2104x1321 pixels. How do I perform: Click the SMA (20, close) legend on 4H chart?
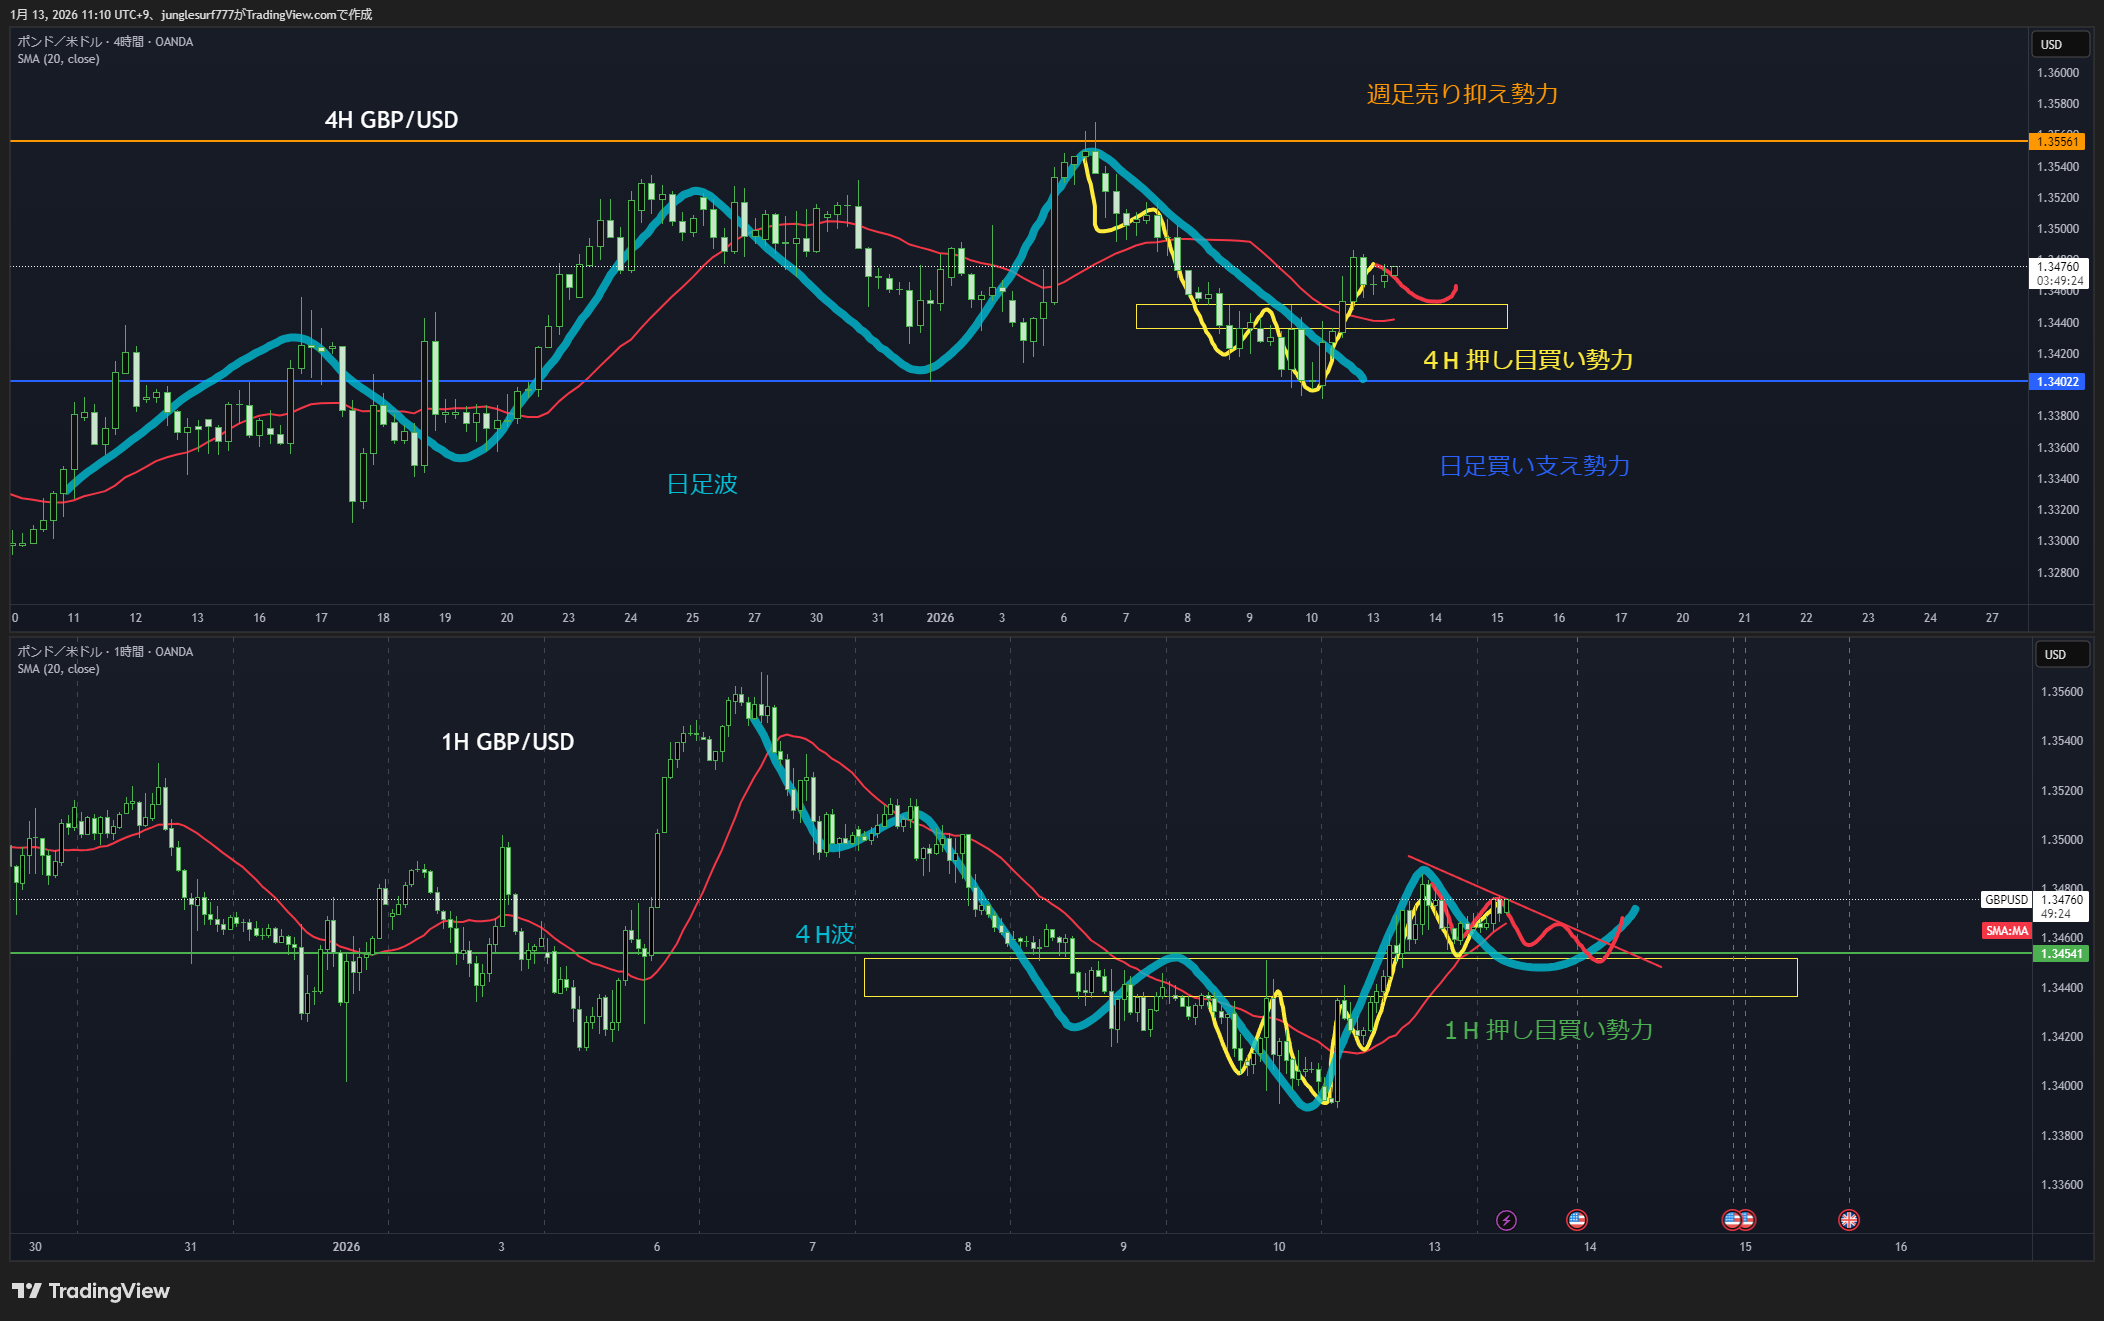click(58, 59)
